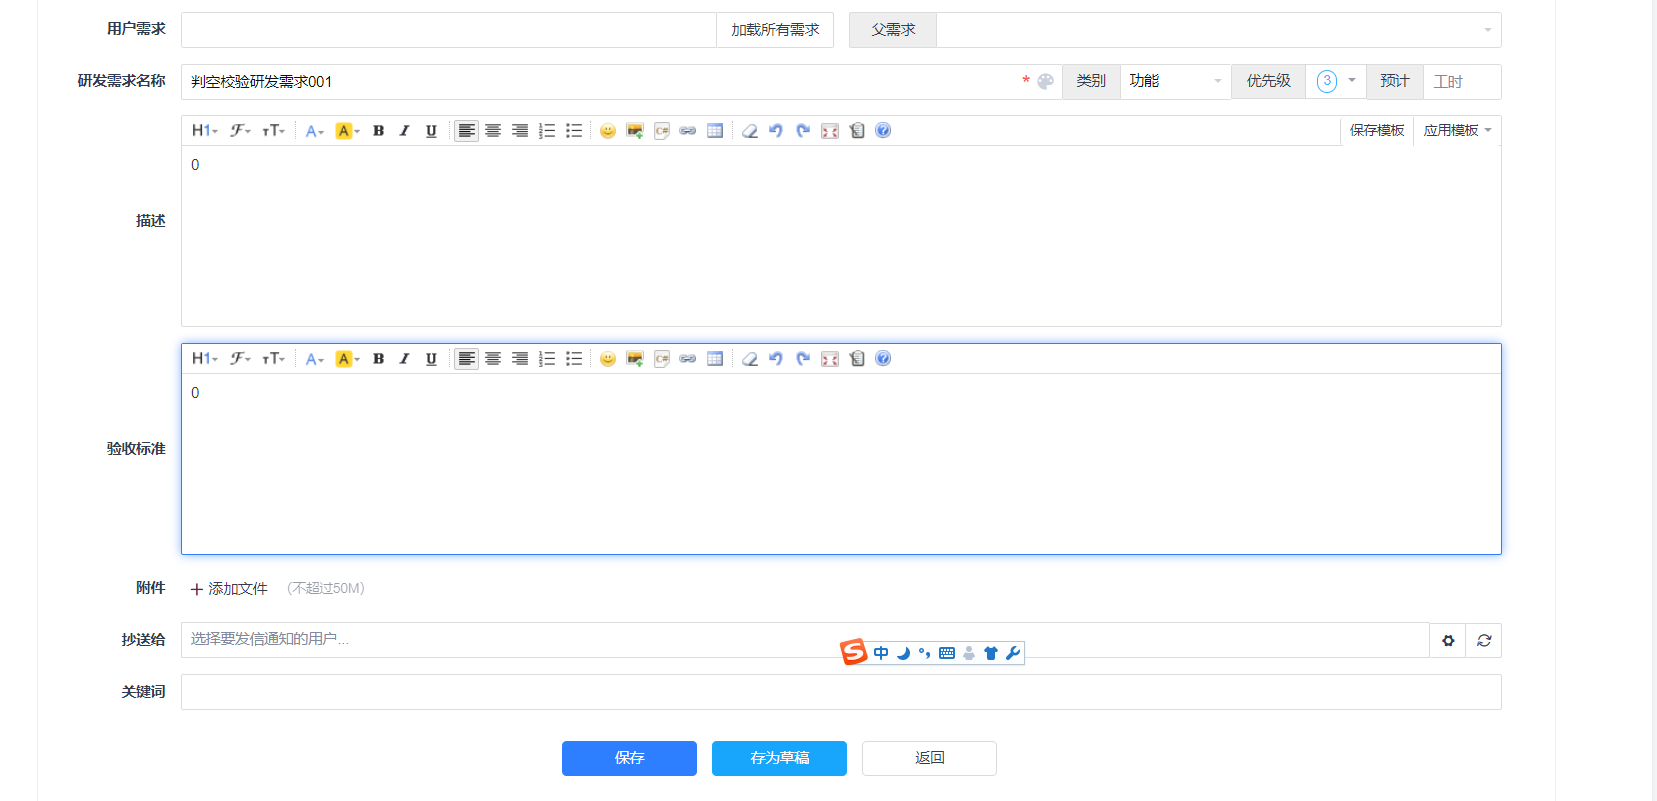1657x801 pixels.
Task: Insert bullet list in 描述 editor
Action: click(574, 131)
